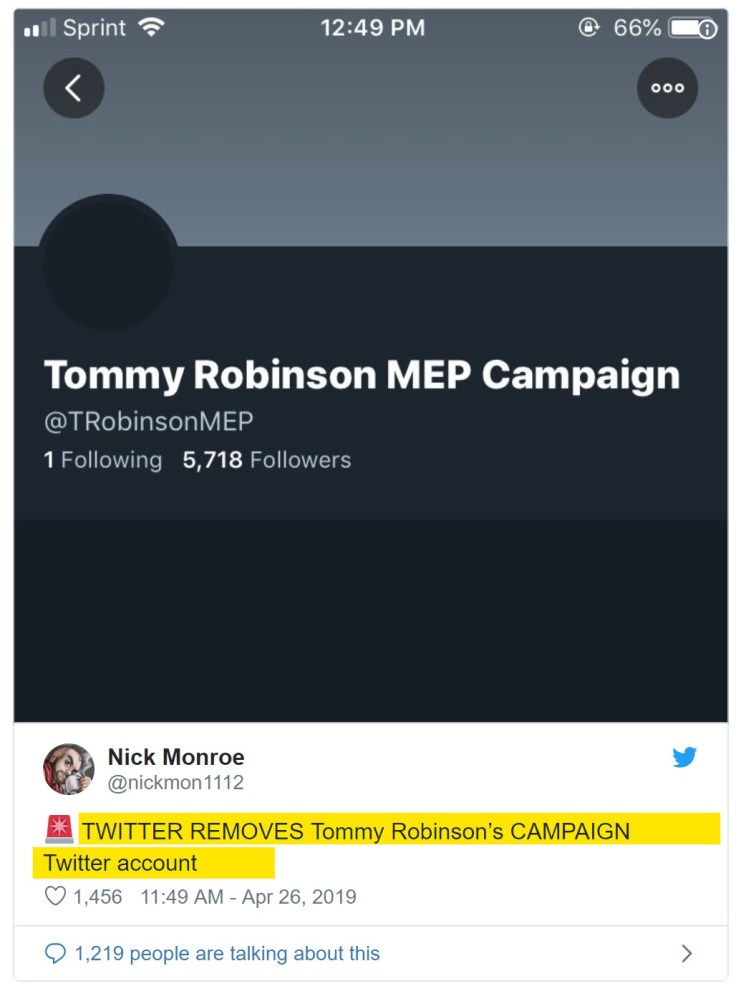This screenshot has width=736, height=986.
Task: Tap the battery indicator icon
Action: [x=693, y=28]
